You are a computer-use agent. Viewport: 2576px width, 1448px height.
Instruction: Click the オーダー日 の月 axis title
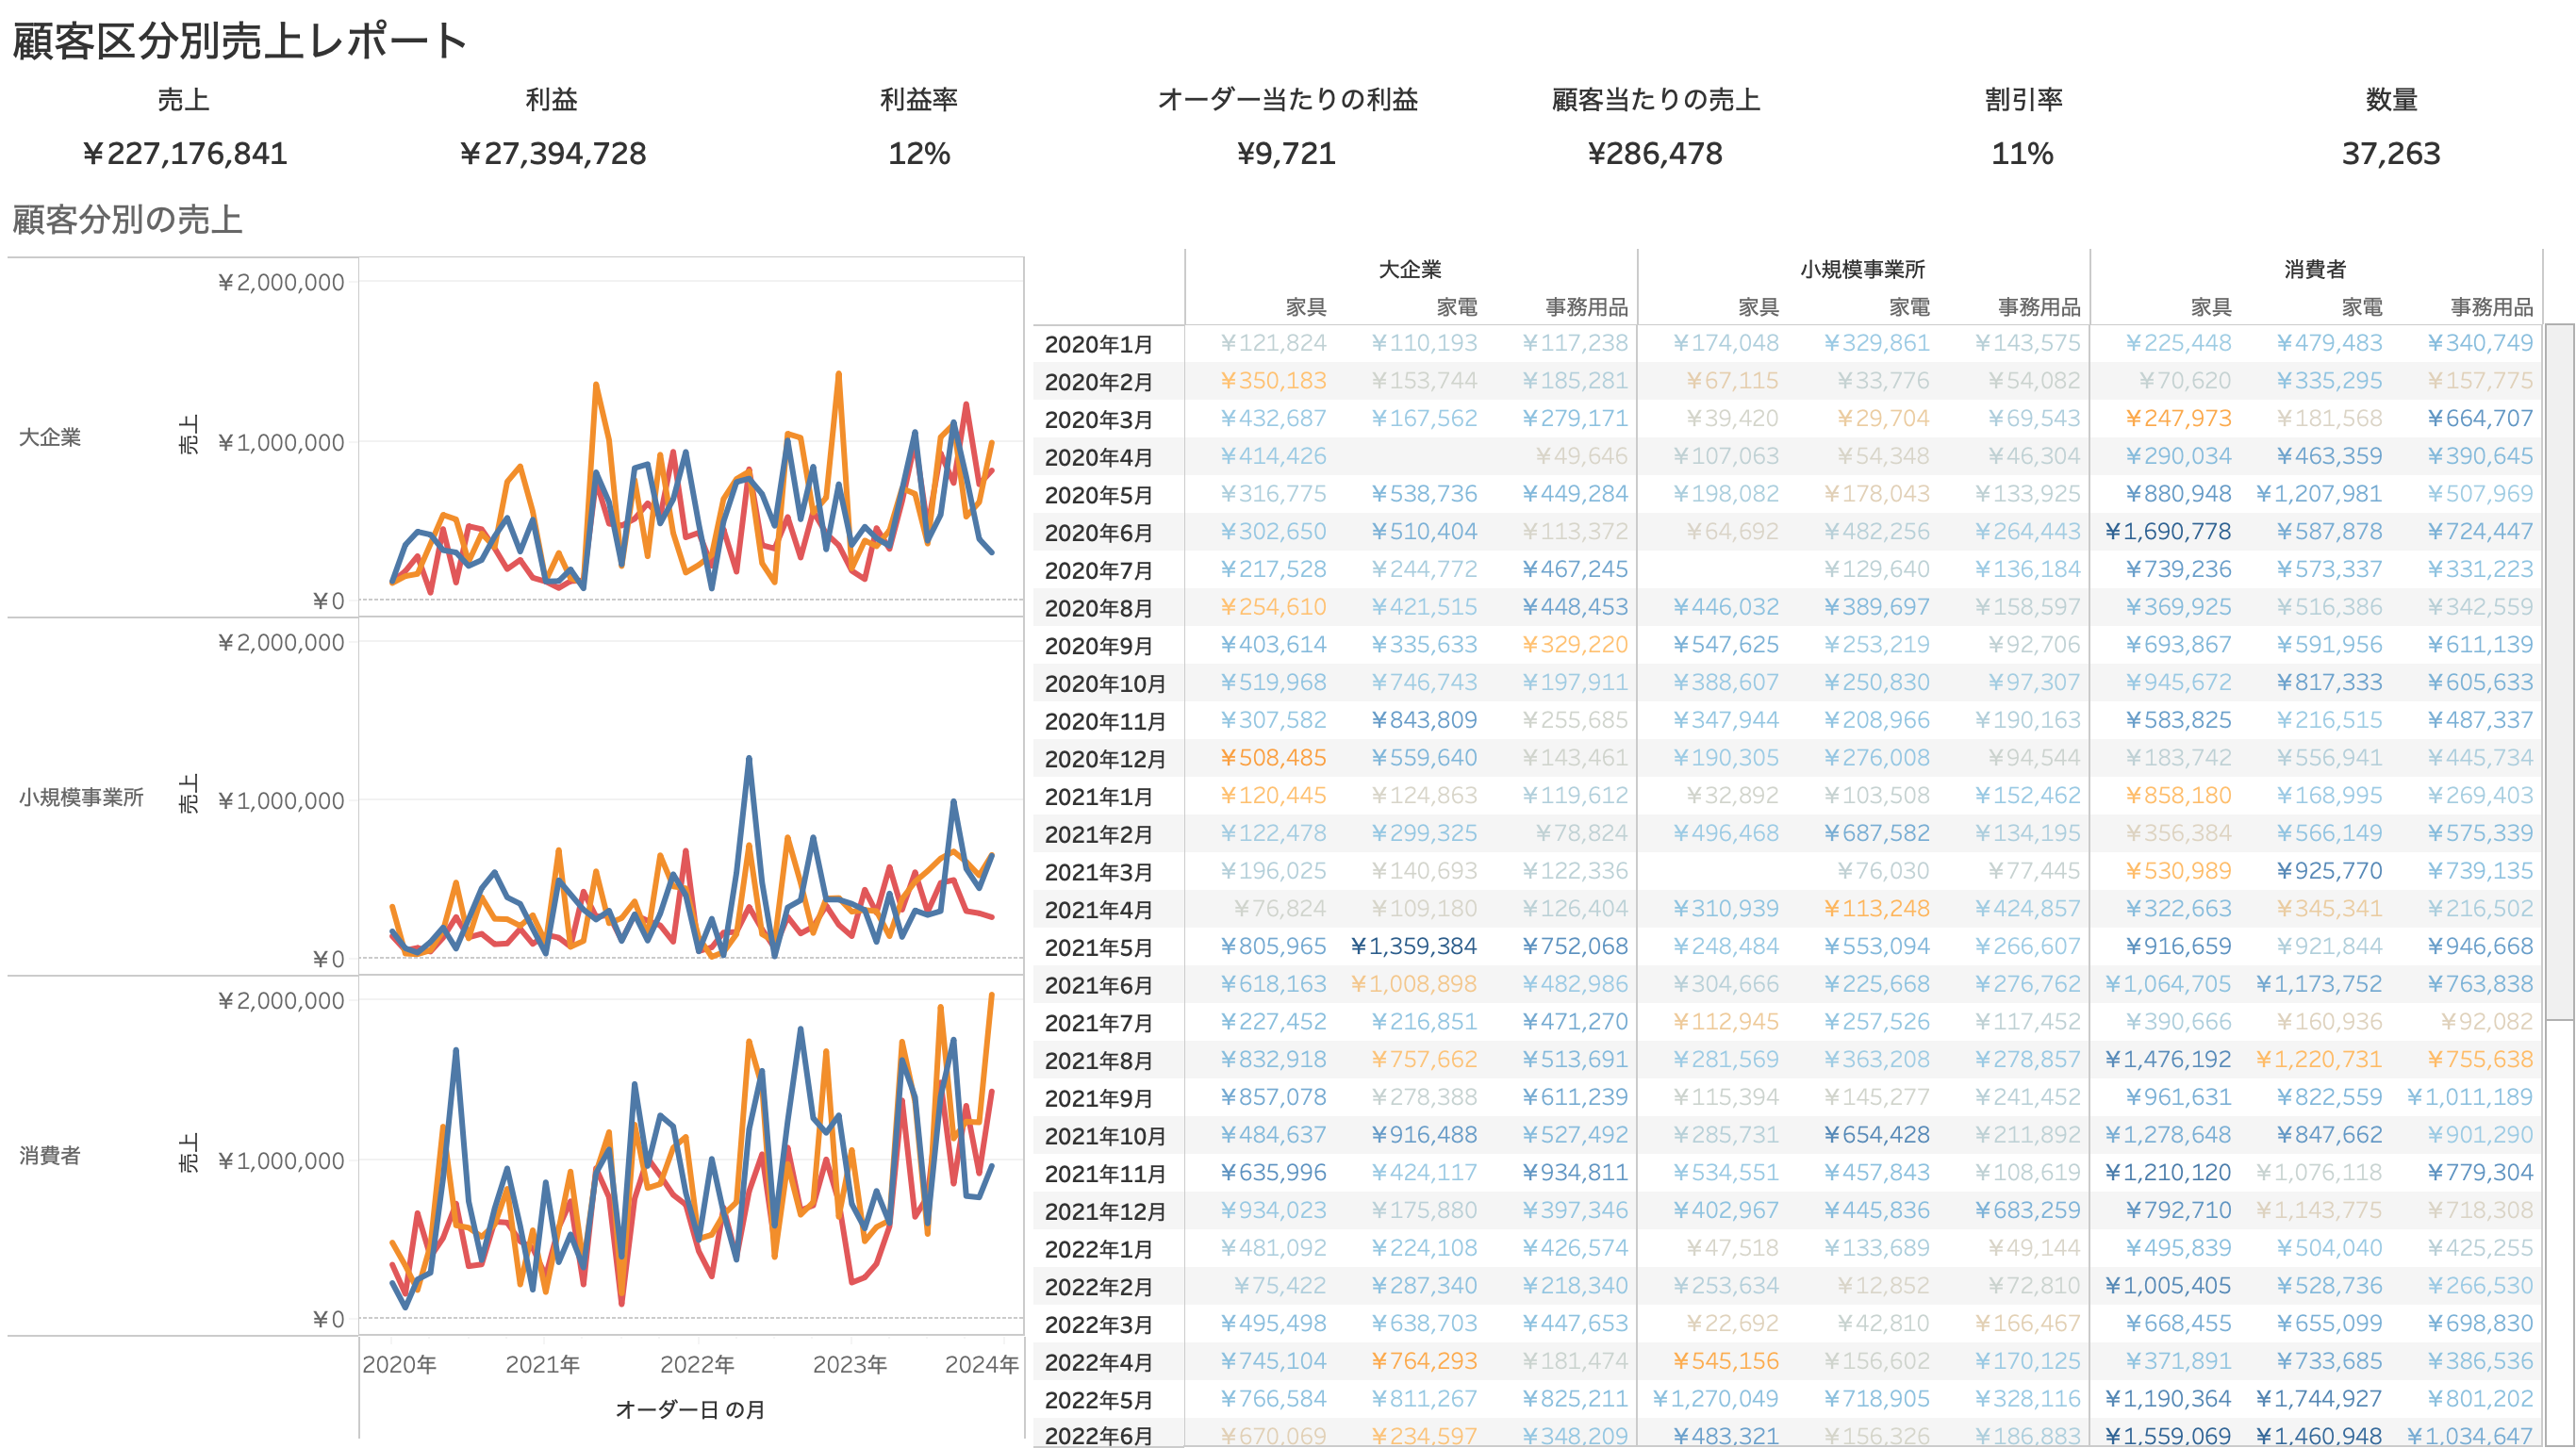(x=690, y=1409)
